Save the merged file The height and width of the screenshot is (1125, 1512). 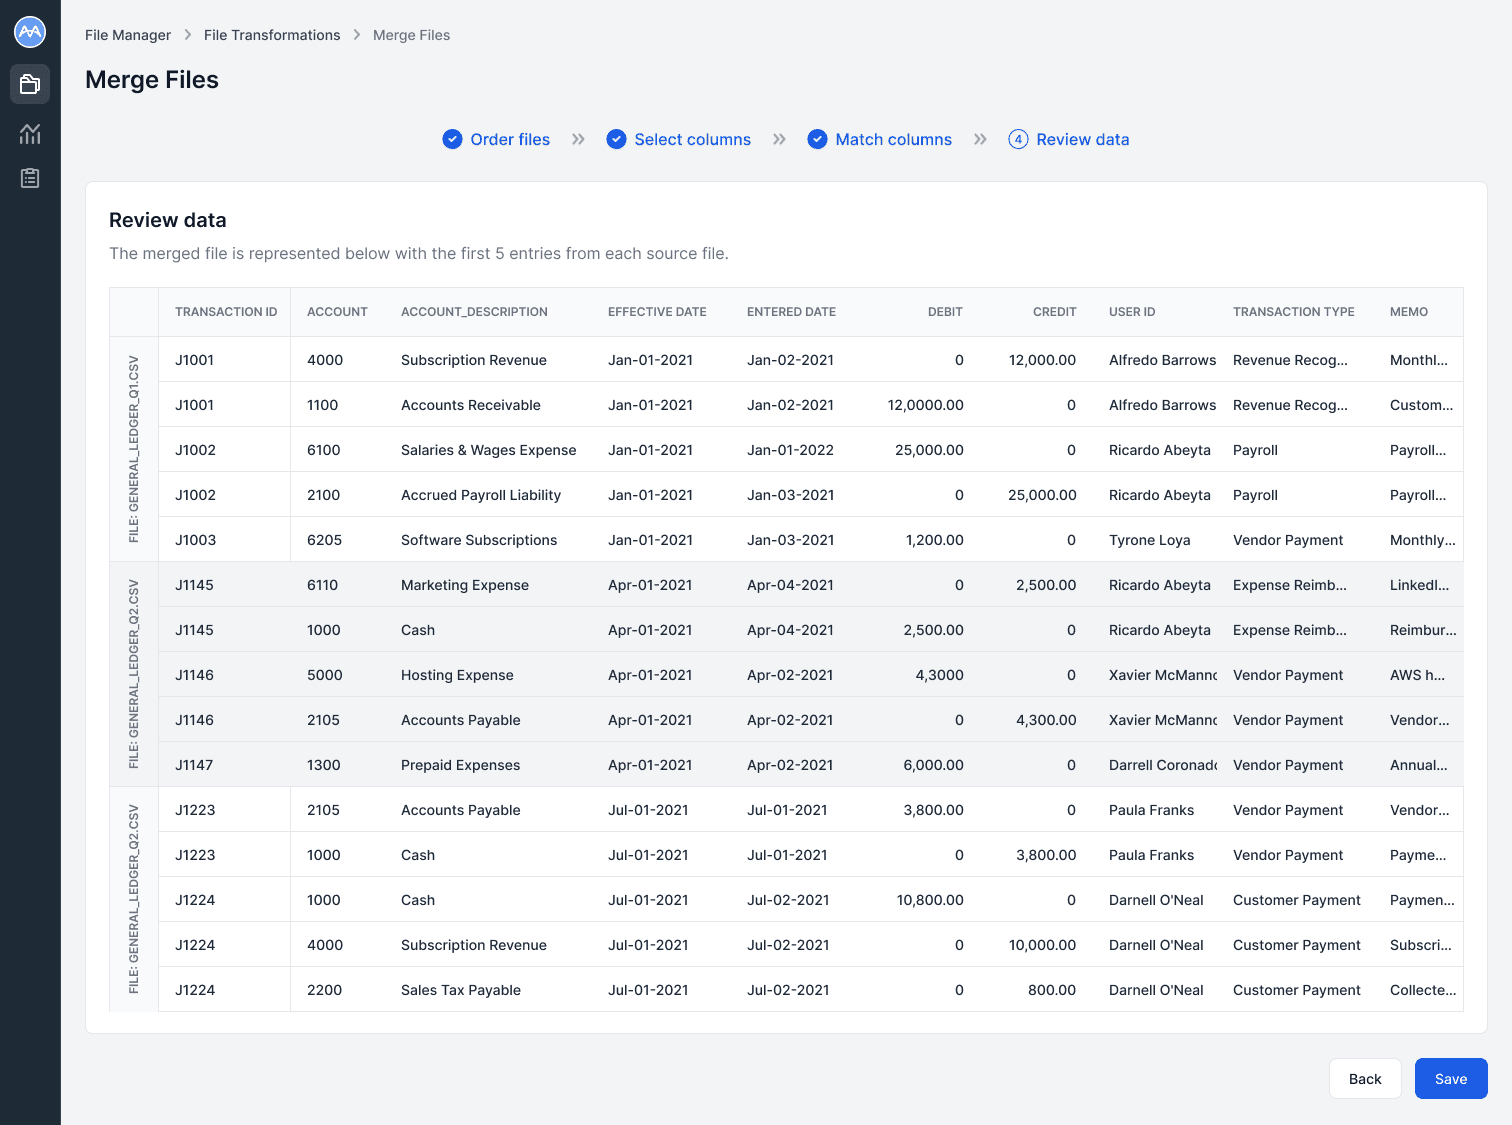1451,1078
